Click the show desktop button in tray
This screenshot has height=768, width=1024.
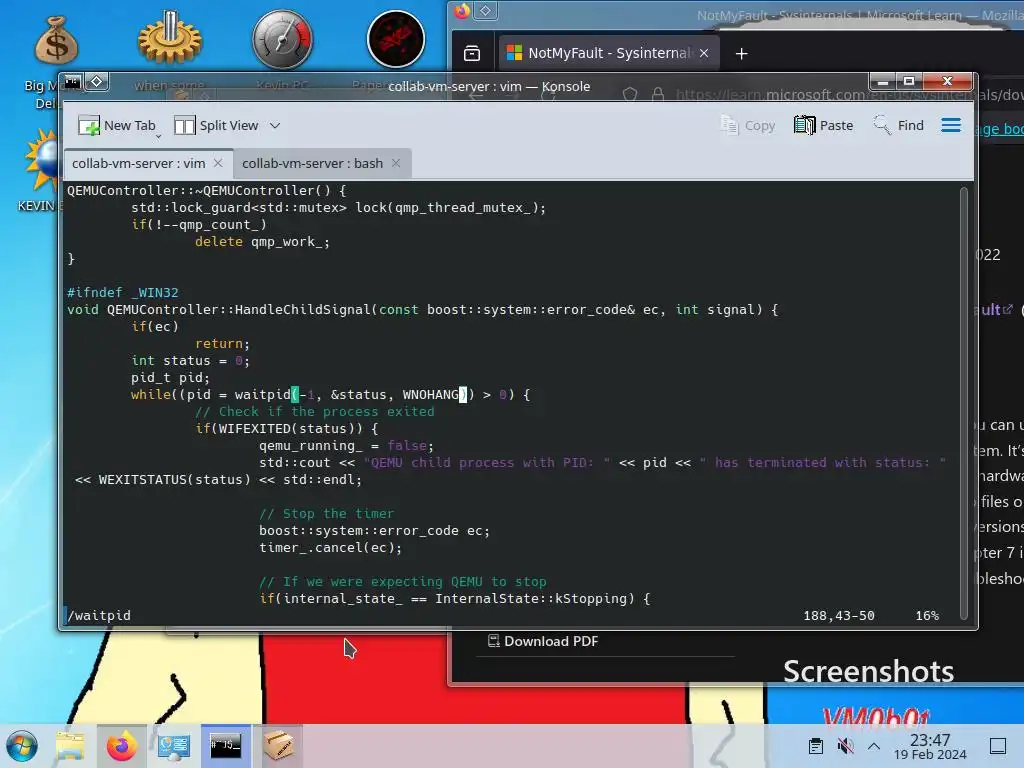click(x=998, y=746)
